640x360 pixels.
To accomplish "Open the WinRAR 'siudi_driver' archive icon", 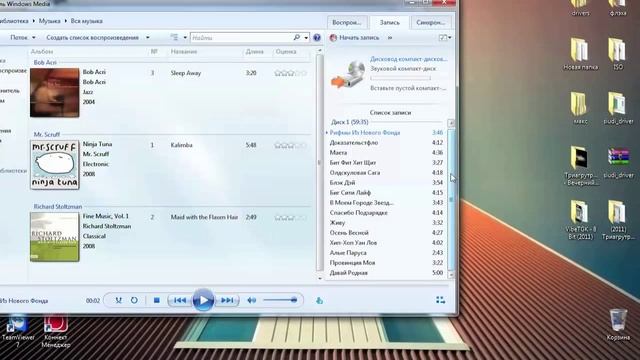I will coord(618,163).
